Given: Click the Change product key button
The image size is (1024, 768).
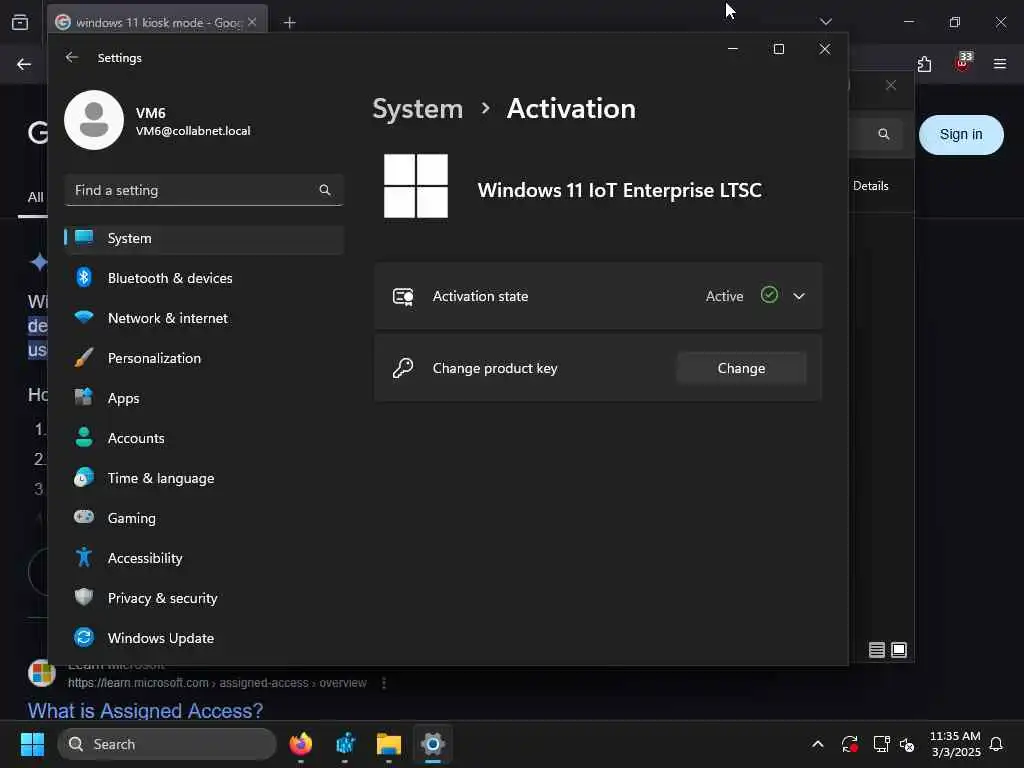Looking at the screenshot, I should point(741,368).
